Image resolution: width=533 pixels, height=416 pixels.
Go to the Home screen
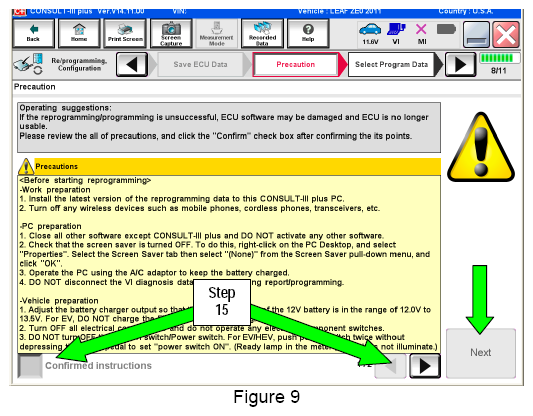click(79, 33)
